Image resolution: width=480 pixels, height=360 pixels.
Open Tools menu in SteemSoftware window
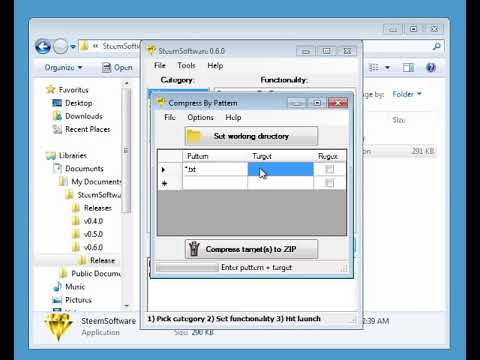point(186,65)
